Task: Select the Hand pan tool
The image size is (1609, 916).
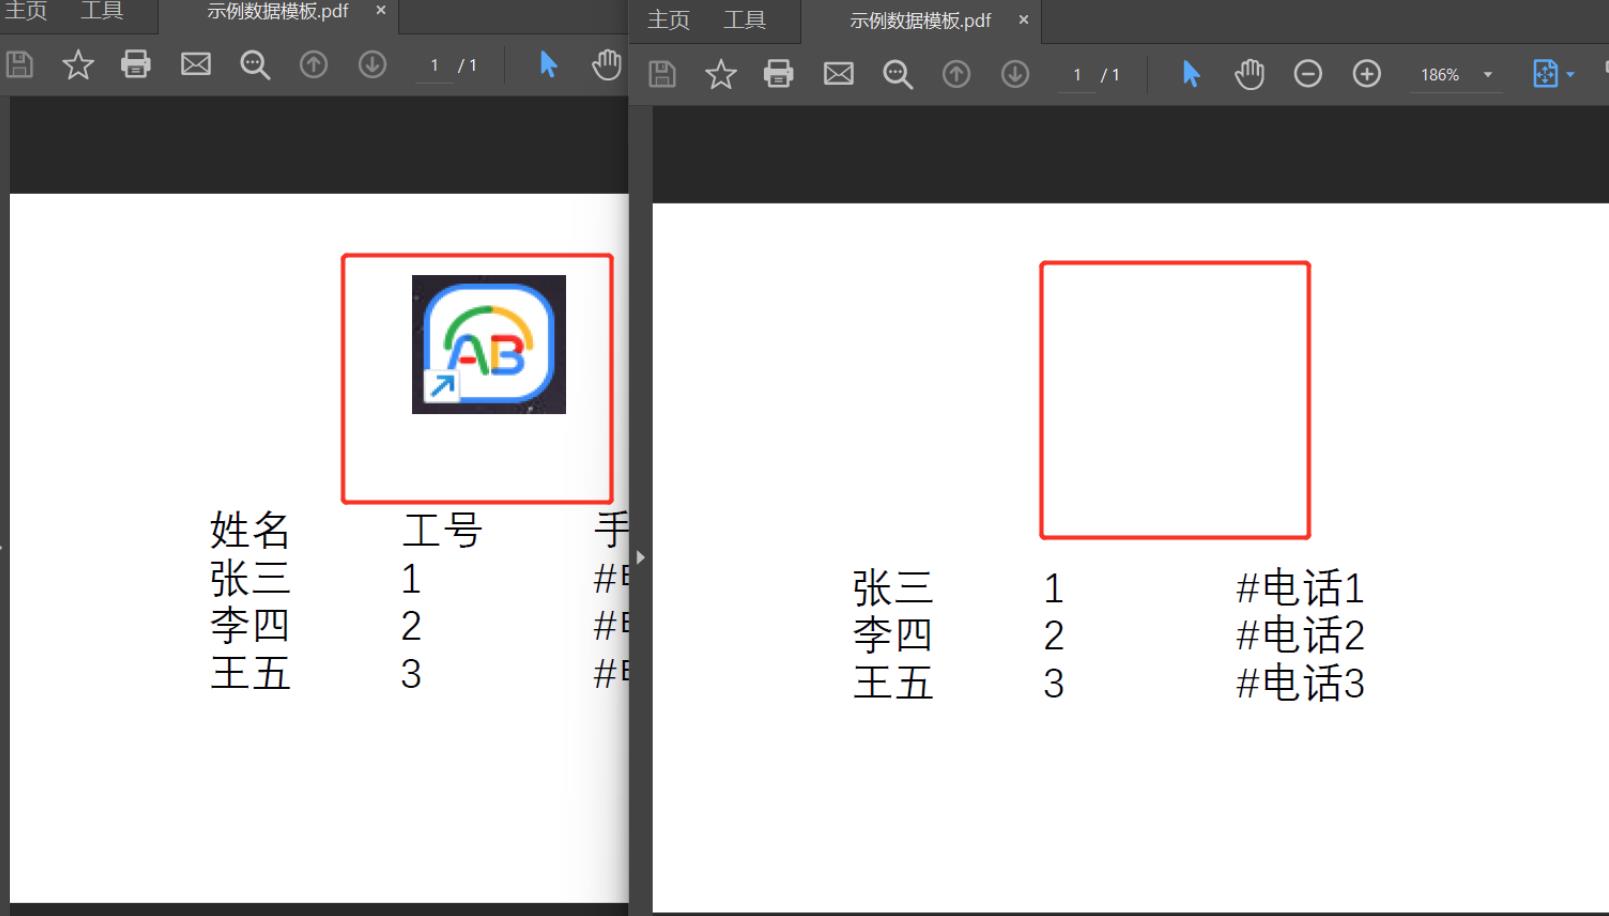Action: pos(1249,73)
